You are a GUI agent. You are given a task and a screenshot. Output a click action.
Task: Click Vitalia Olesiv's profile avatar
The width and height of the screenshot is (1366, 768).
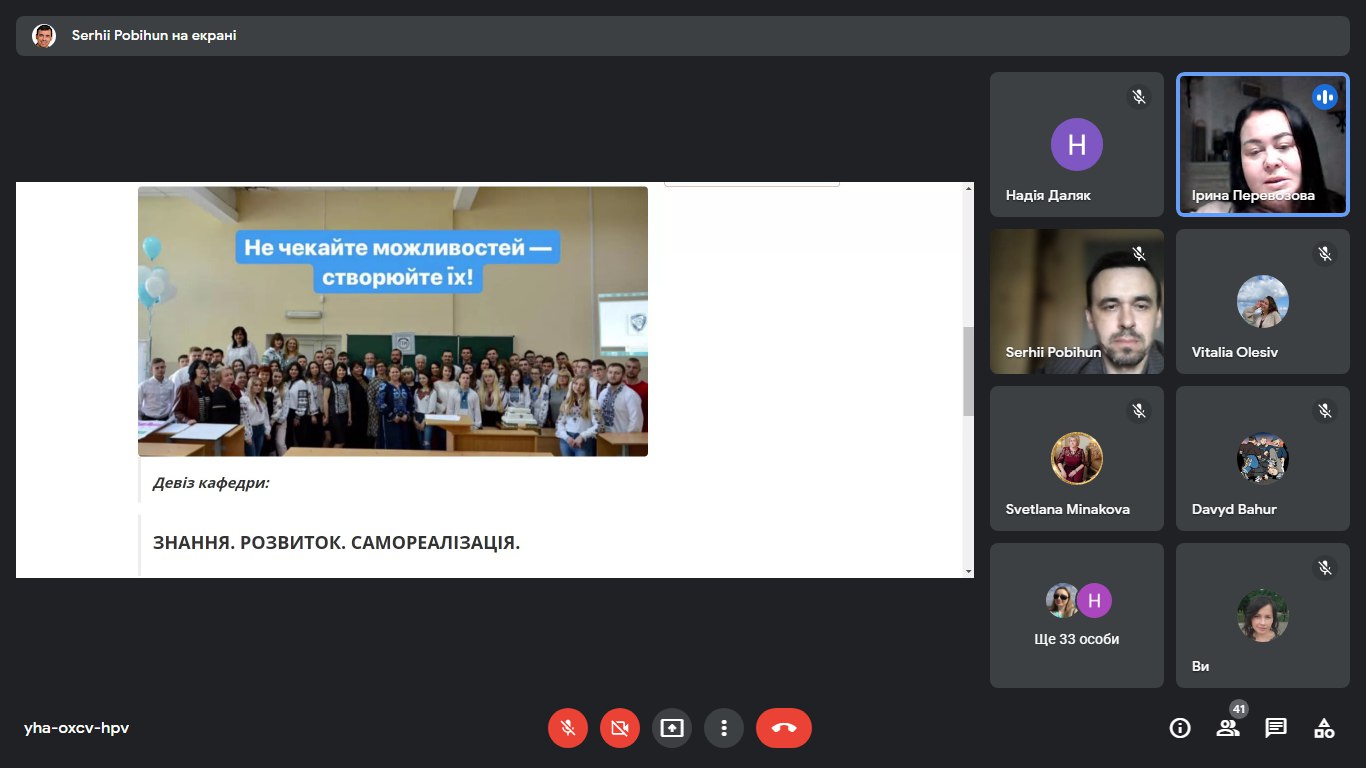coord(1262,301)
